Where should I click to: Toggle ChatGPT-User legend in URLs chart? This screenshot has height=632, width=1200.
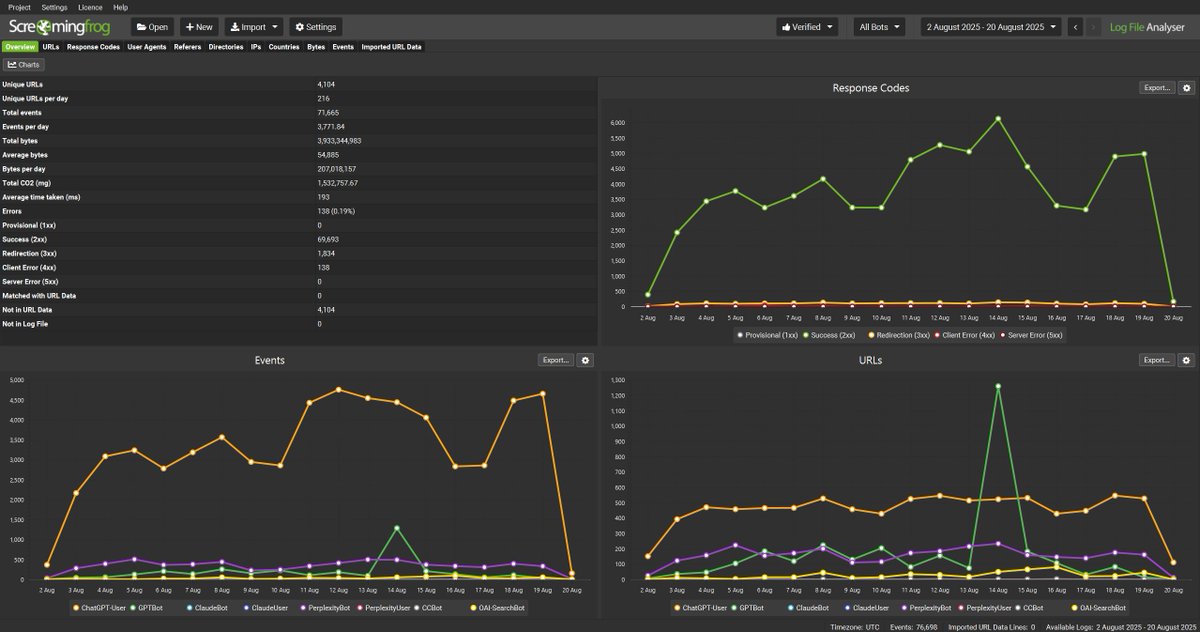[x=700, y=607]
